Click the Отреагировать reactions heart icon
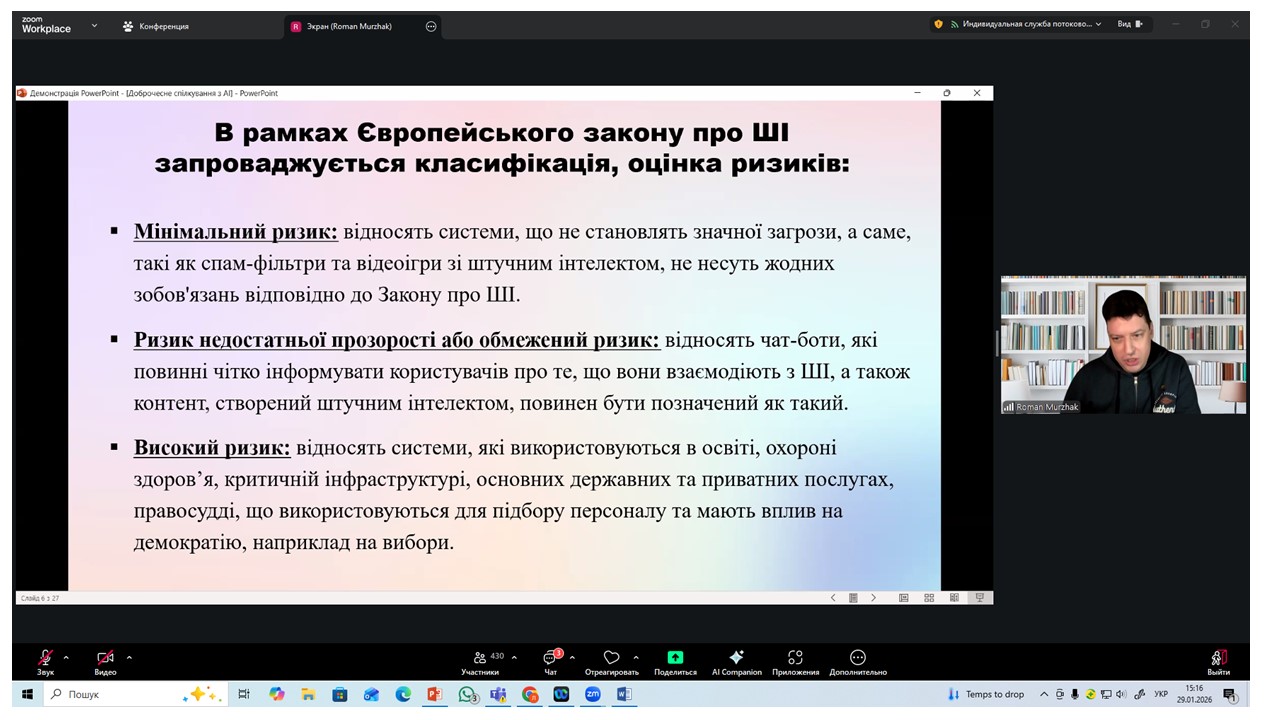Image resolution: width=1280 pixels, height=720 pixels. pyautogui.click(x=611, y=658)
